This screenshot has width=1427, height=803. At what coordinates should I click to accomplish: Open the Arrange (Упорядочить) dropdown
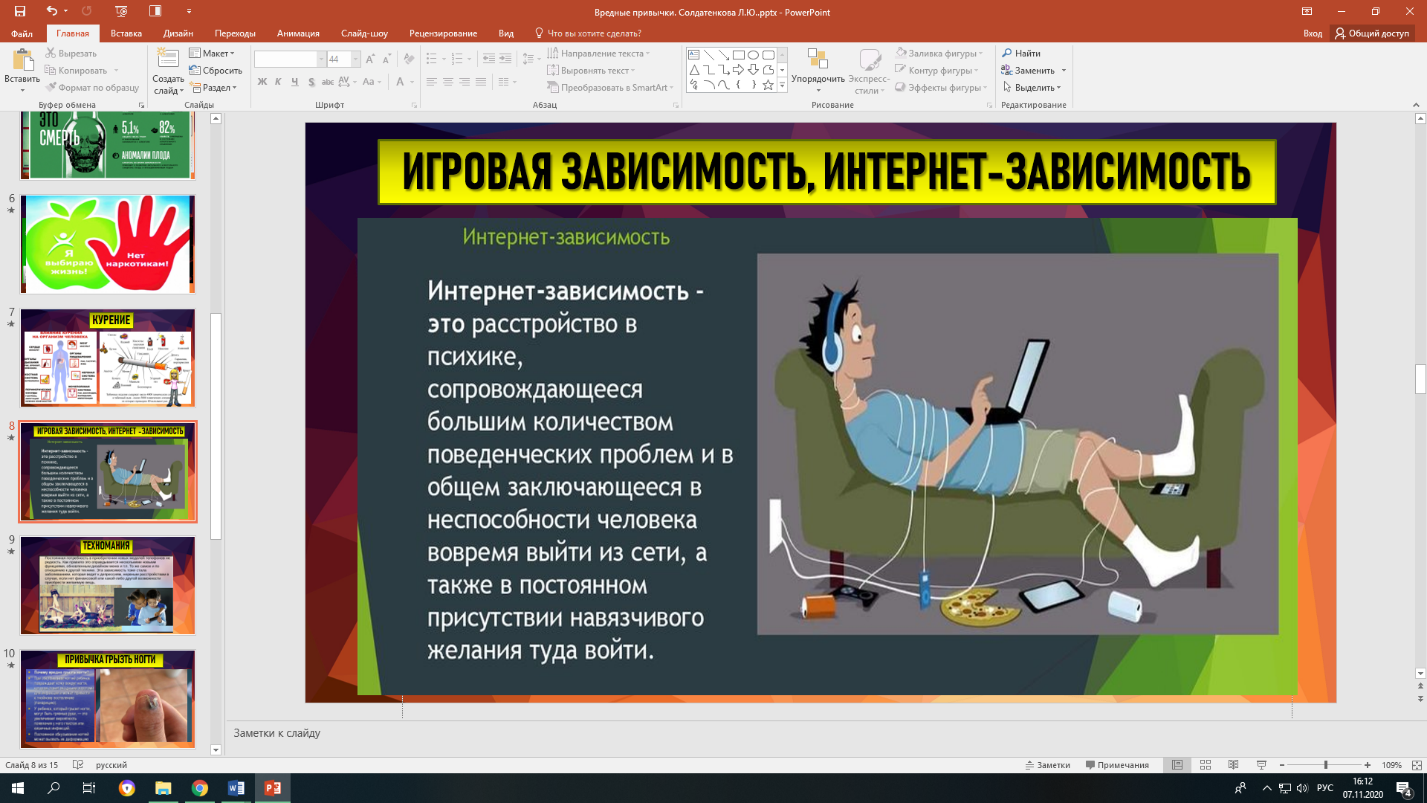click(818, 70)
